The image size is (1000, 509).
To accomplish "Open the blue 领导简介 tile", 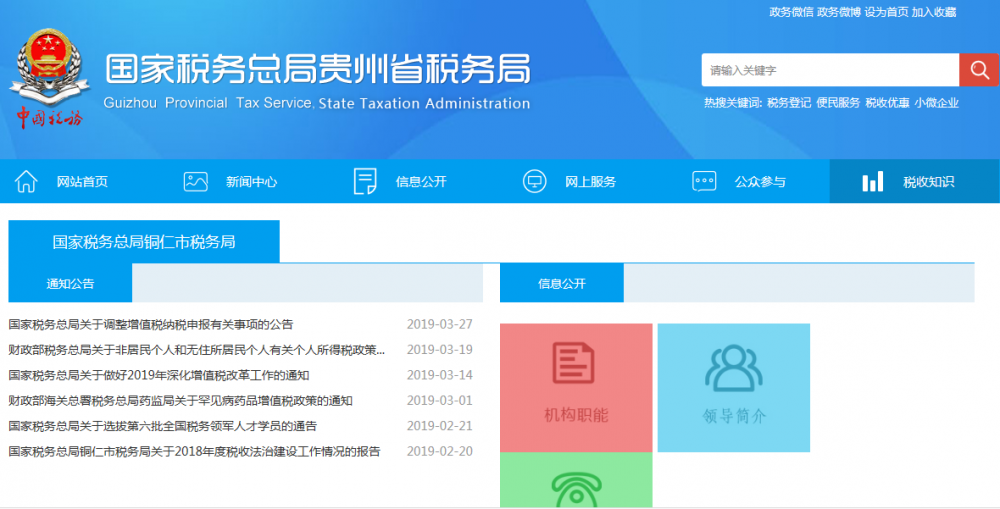I will click(x=733, y=387).
